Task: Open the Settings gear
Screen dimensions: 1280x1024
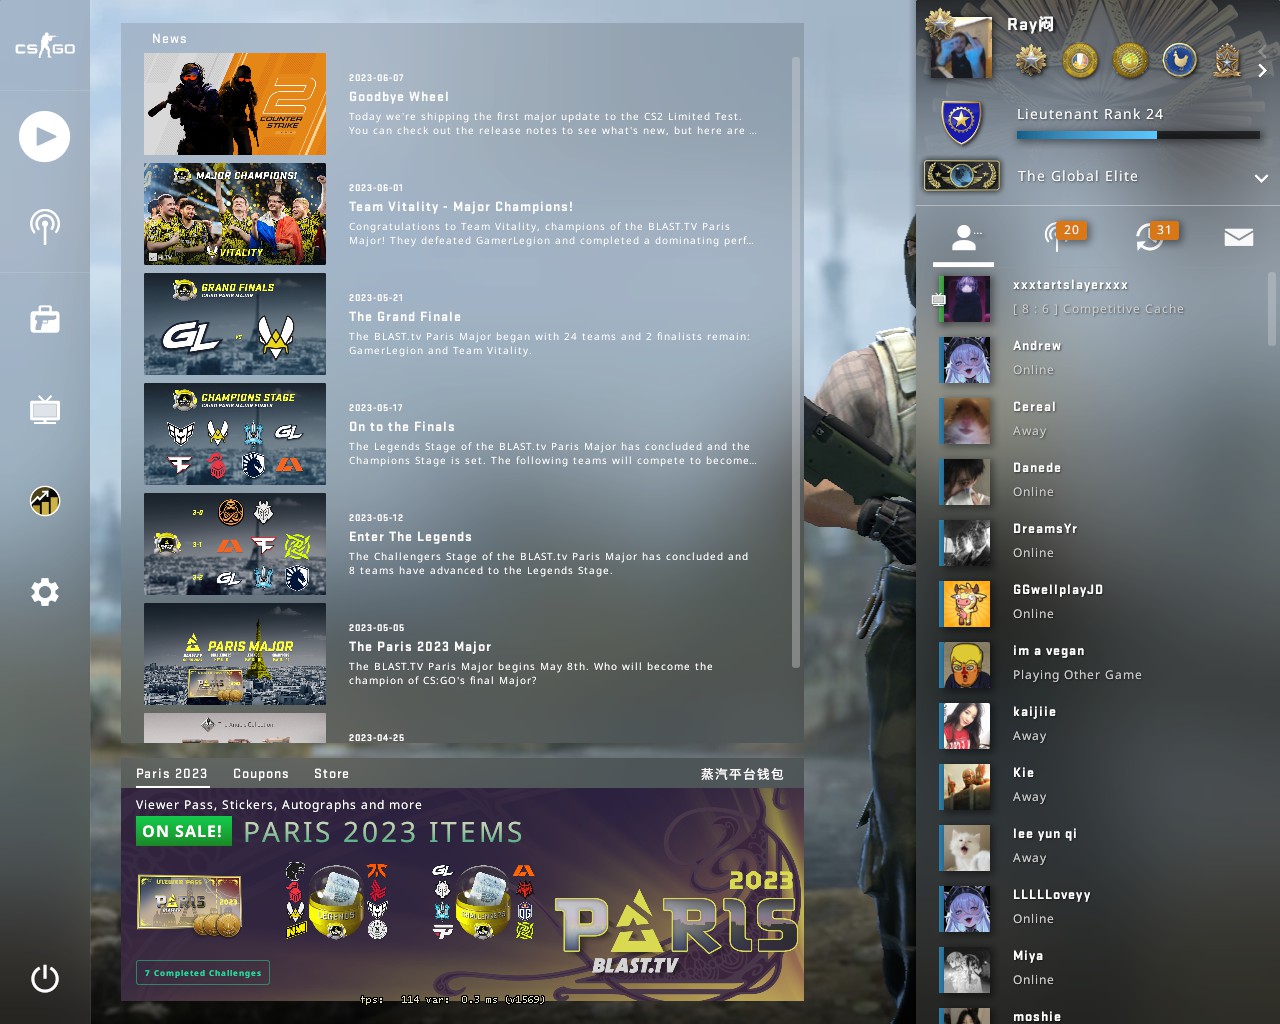Action: coord(45,592)
